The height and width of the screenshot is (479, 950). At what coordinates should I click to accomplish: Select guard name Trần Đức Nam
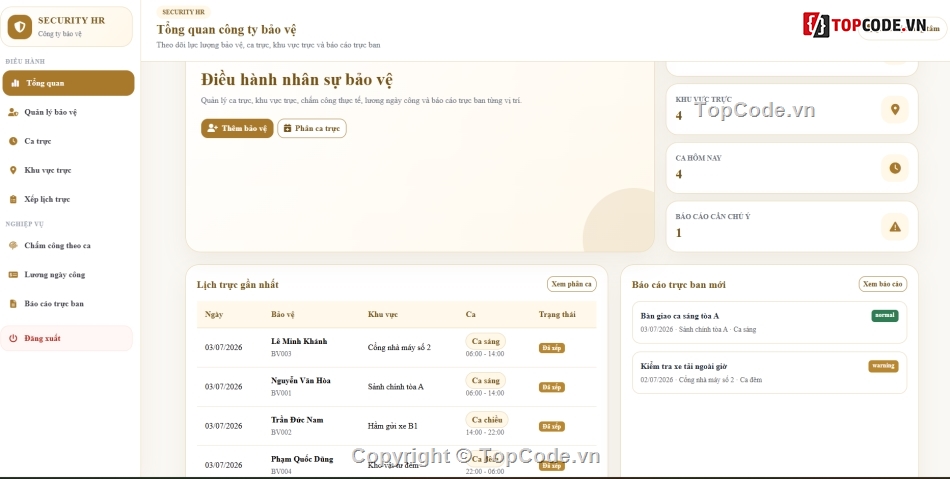pos(297,420)
